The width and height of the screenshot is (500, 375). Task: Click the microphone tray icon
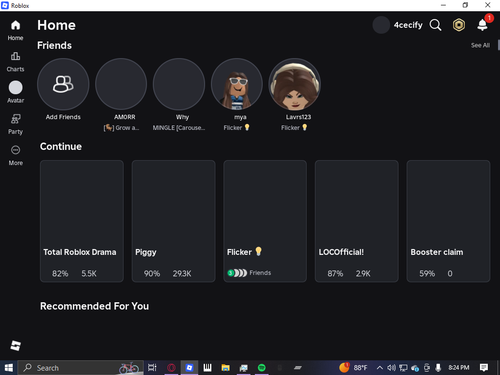tap(438, 368)
